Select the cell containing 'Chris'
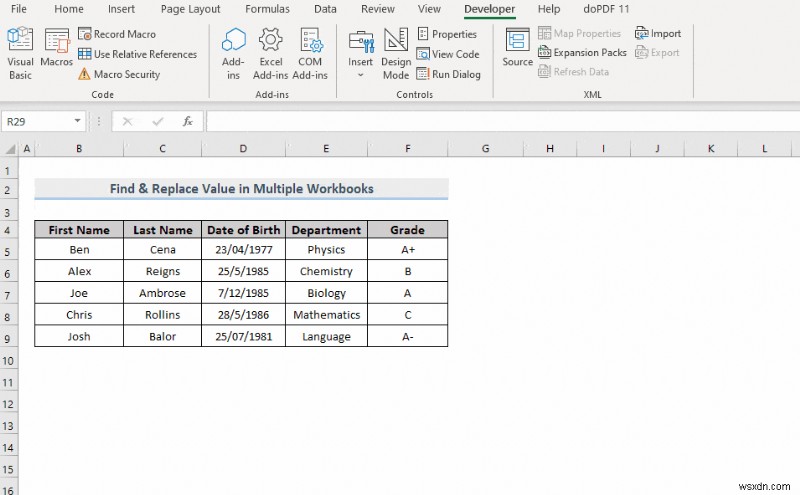This screenshot has width=800, height=495. point(79,315)
